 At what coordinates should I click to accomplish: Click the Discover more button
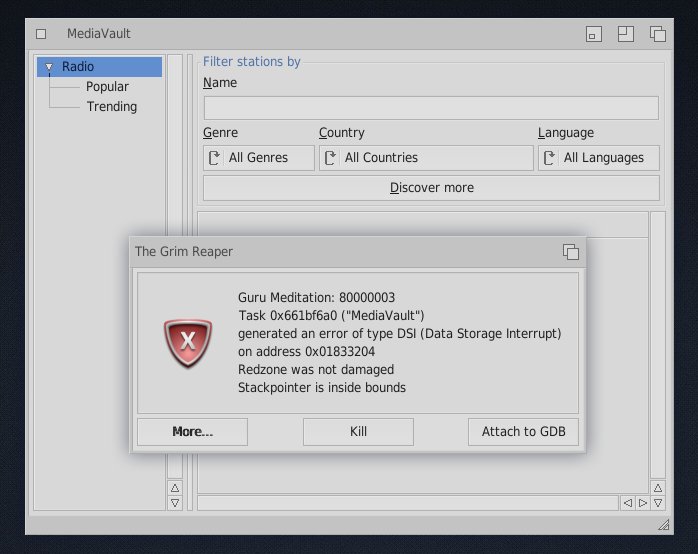(x=431, y=188)
